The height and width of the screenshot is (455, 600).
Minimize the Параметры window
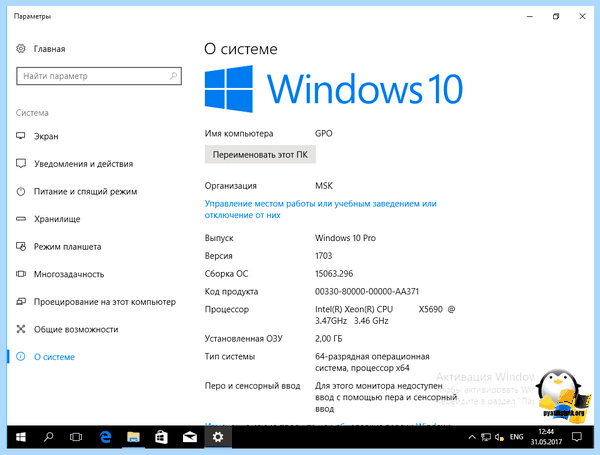[530, 16]
